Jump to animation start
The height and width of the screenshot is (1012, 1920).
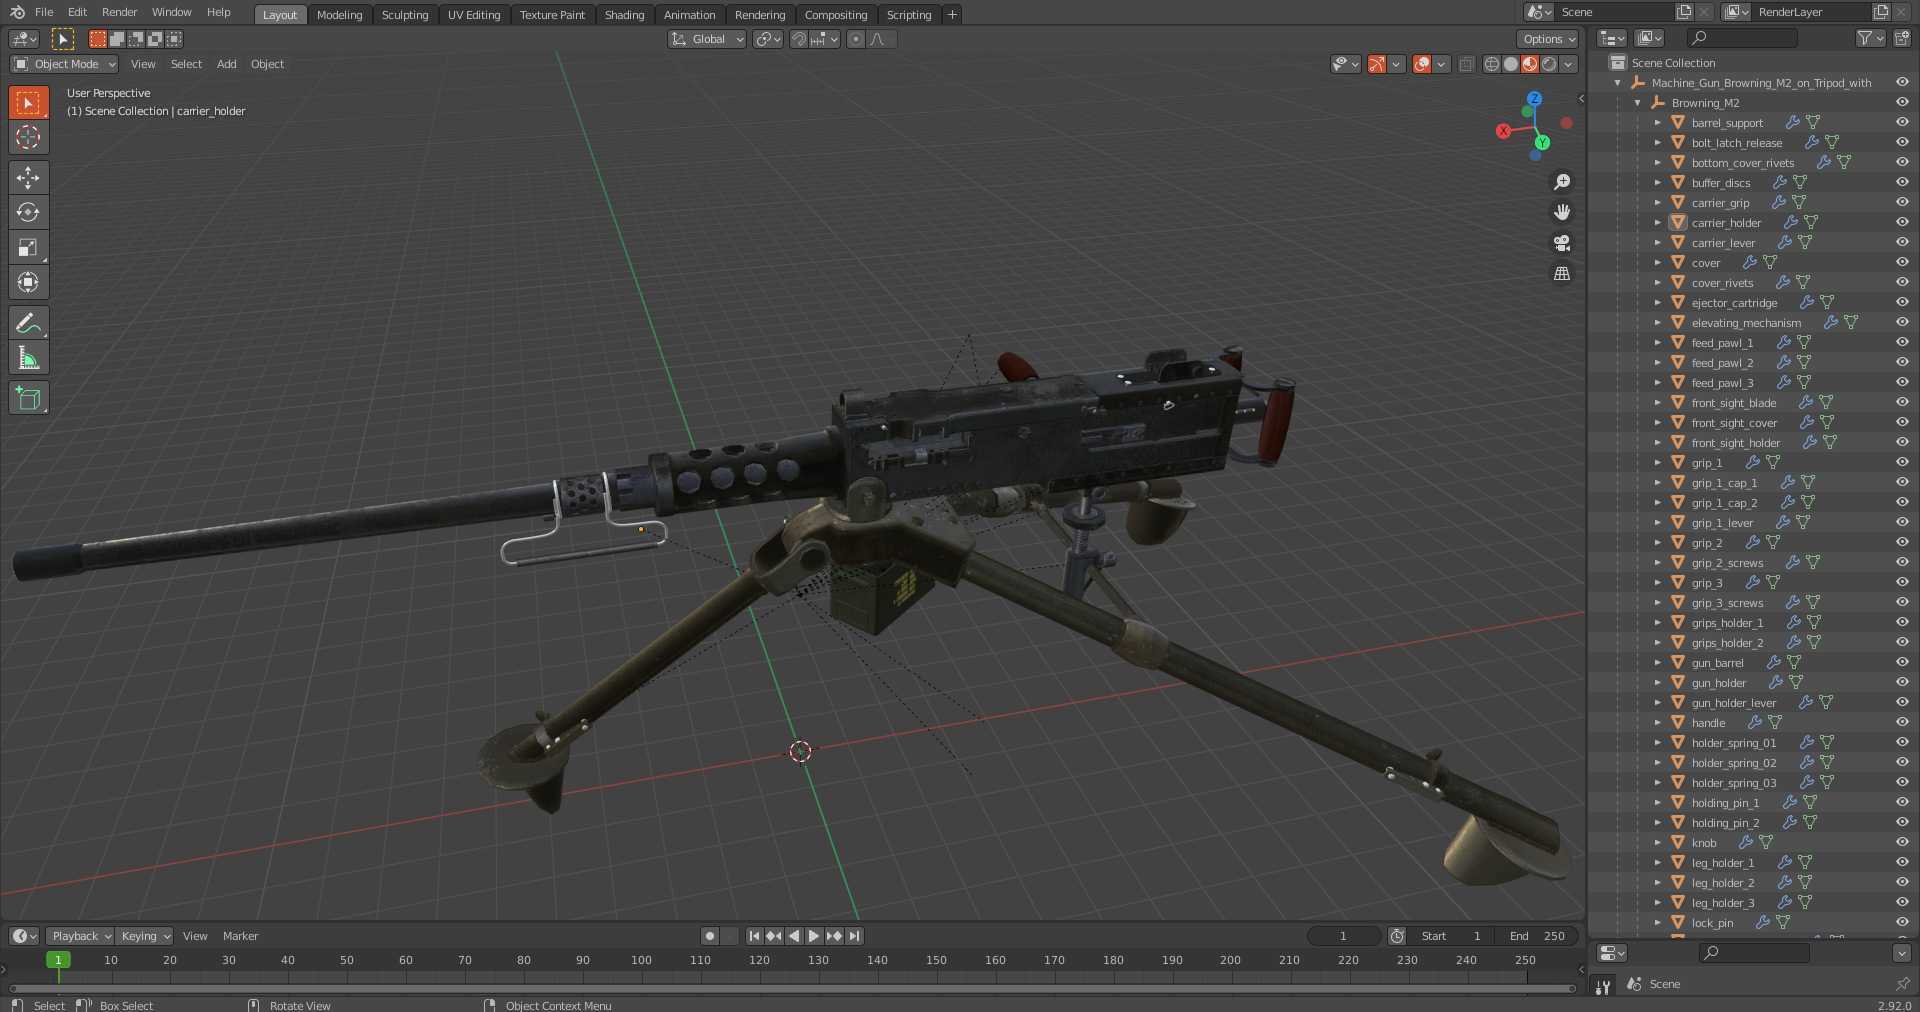pyautogui.click(x=754, y=936)
